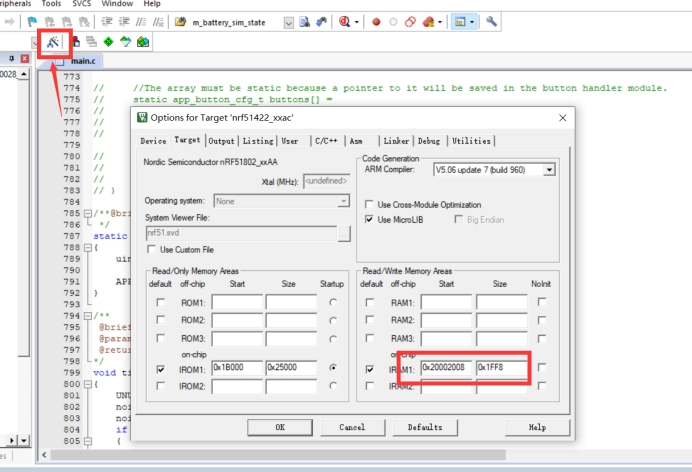This screenshot has height=472, width=692.
Task: Open the window layout icon
Action: 460,22
